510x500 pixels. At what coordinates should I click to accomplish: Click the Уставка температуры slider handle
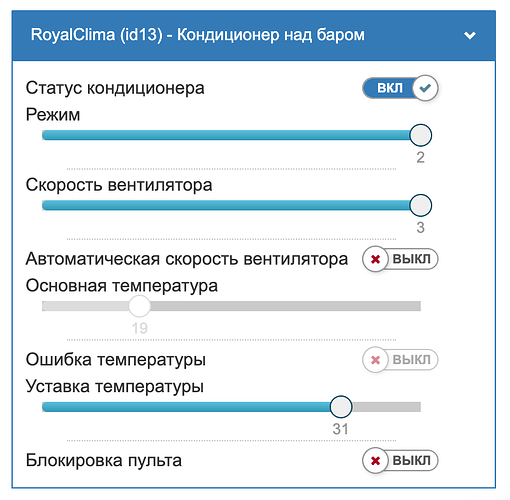tap(341, 407)
